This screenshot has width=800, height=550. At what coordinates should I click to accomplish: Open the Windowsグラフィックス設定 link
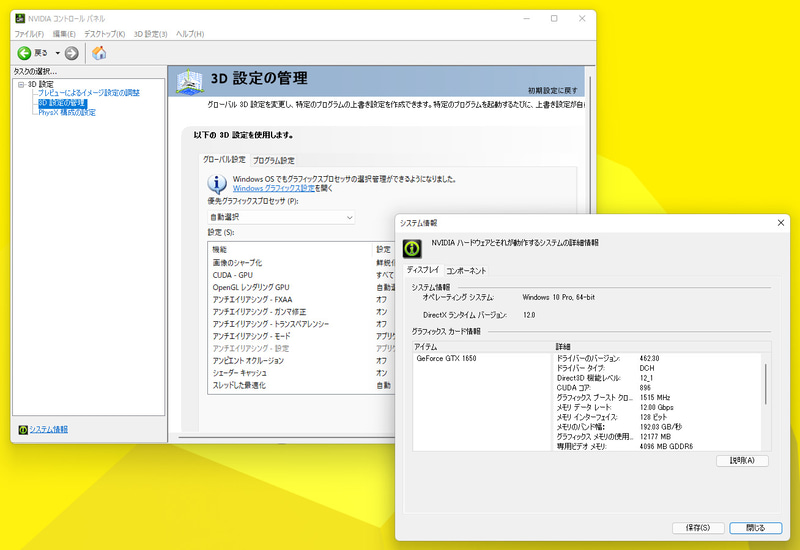pos(273,188)
